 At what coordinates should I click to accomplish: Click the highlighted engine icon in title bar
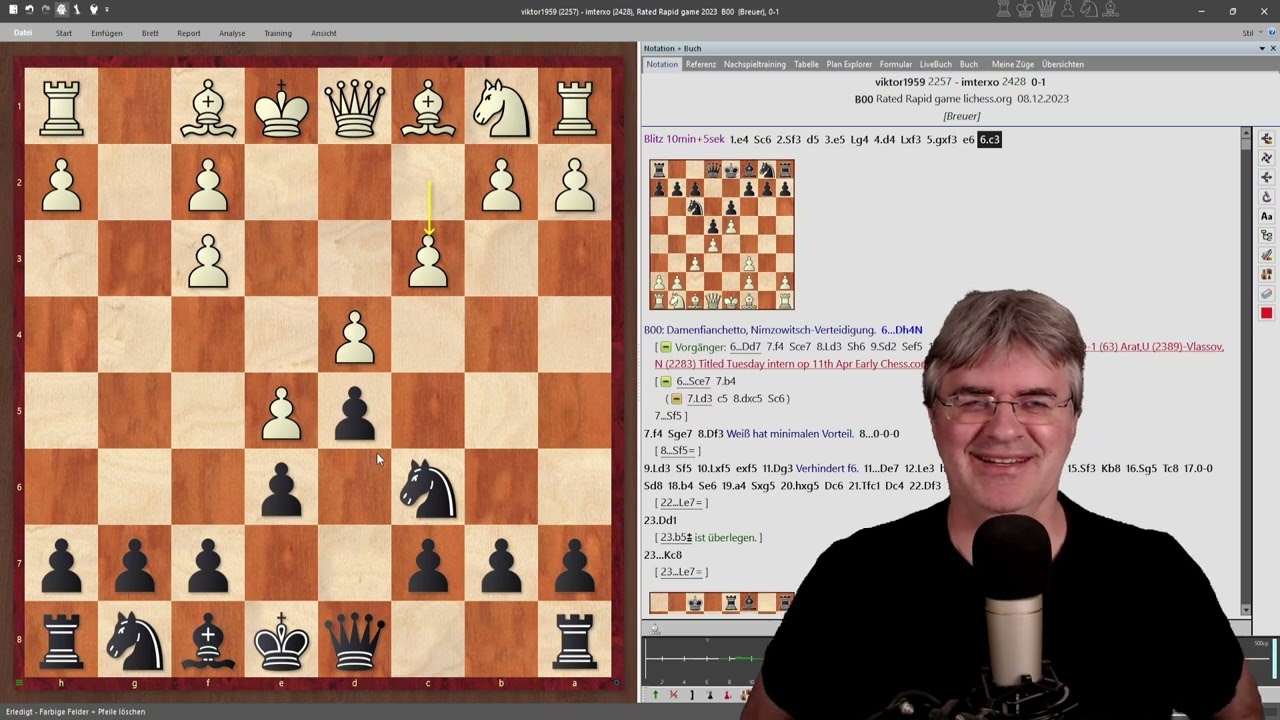(62, 10)
